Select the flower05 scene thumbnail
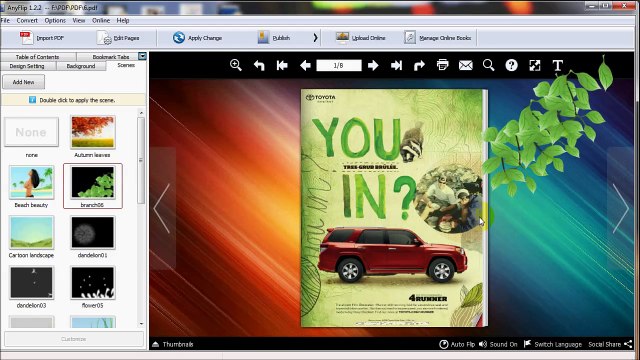Image resolution: width=640 pixels, height=360 pixels. coord(93,282)
